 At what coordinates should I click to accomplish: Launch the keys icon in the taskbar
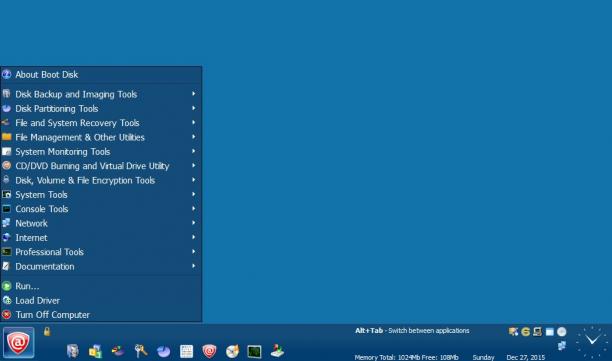coord(141,351)
